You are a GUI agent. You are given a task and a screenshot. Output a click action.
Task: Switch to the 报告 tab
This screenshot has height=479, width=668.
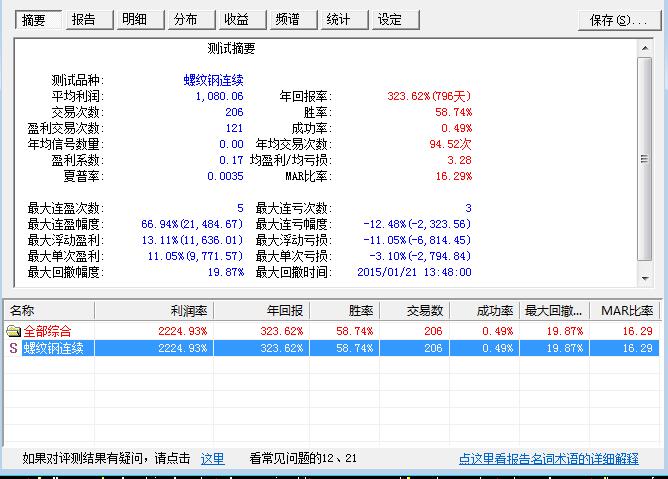85,19
